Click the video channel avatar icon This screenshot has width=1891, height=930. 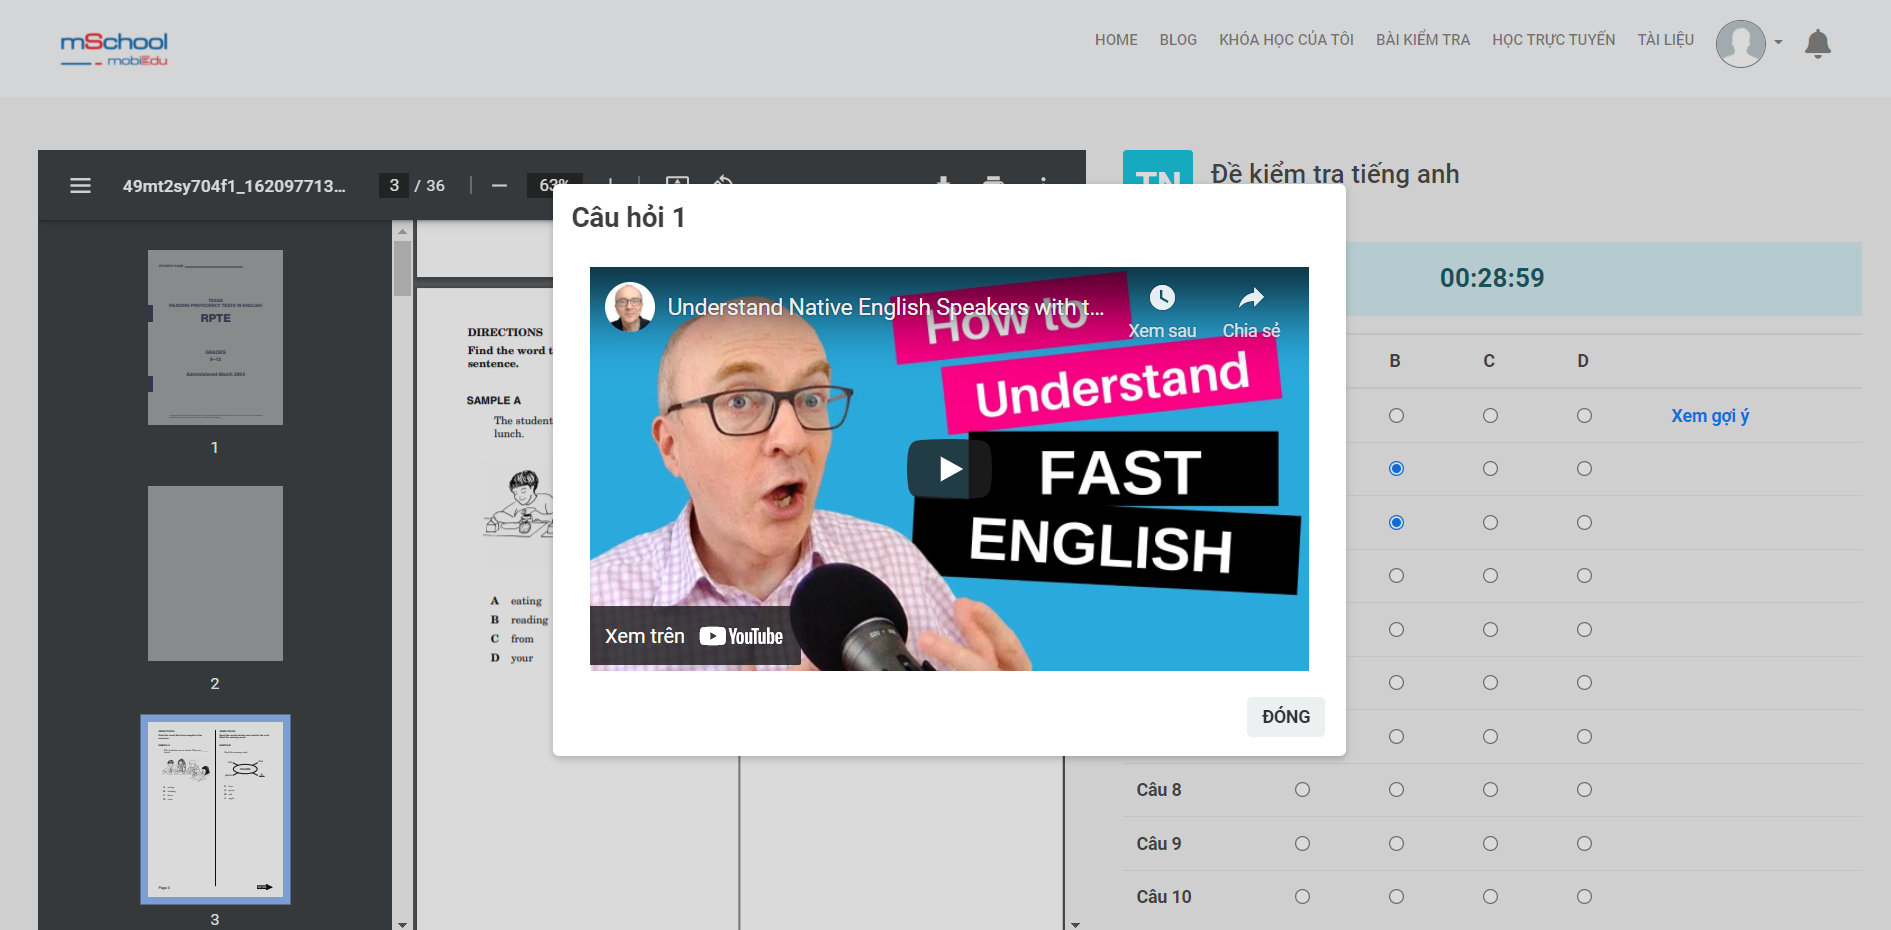(630, 307)
